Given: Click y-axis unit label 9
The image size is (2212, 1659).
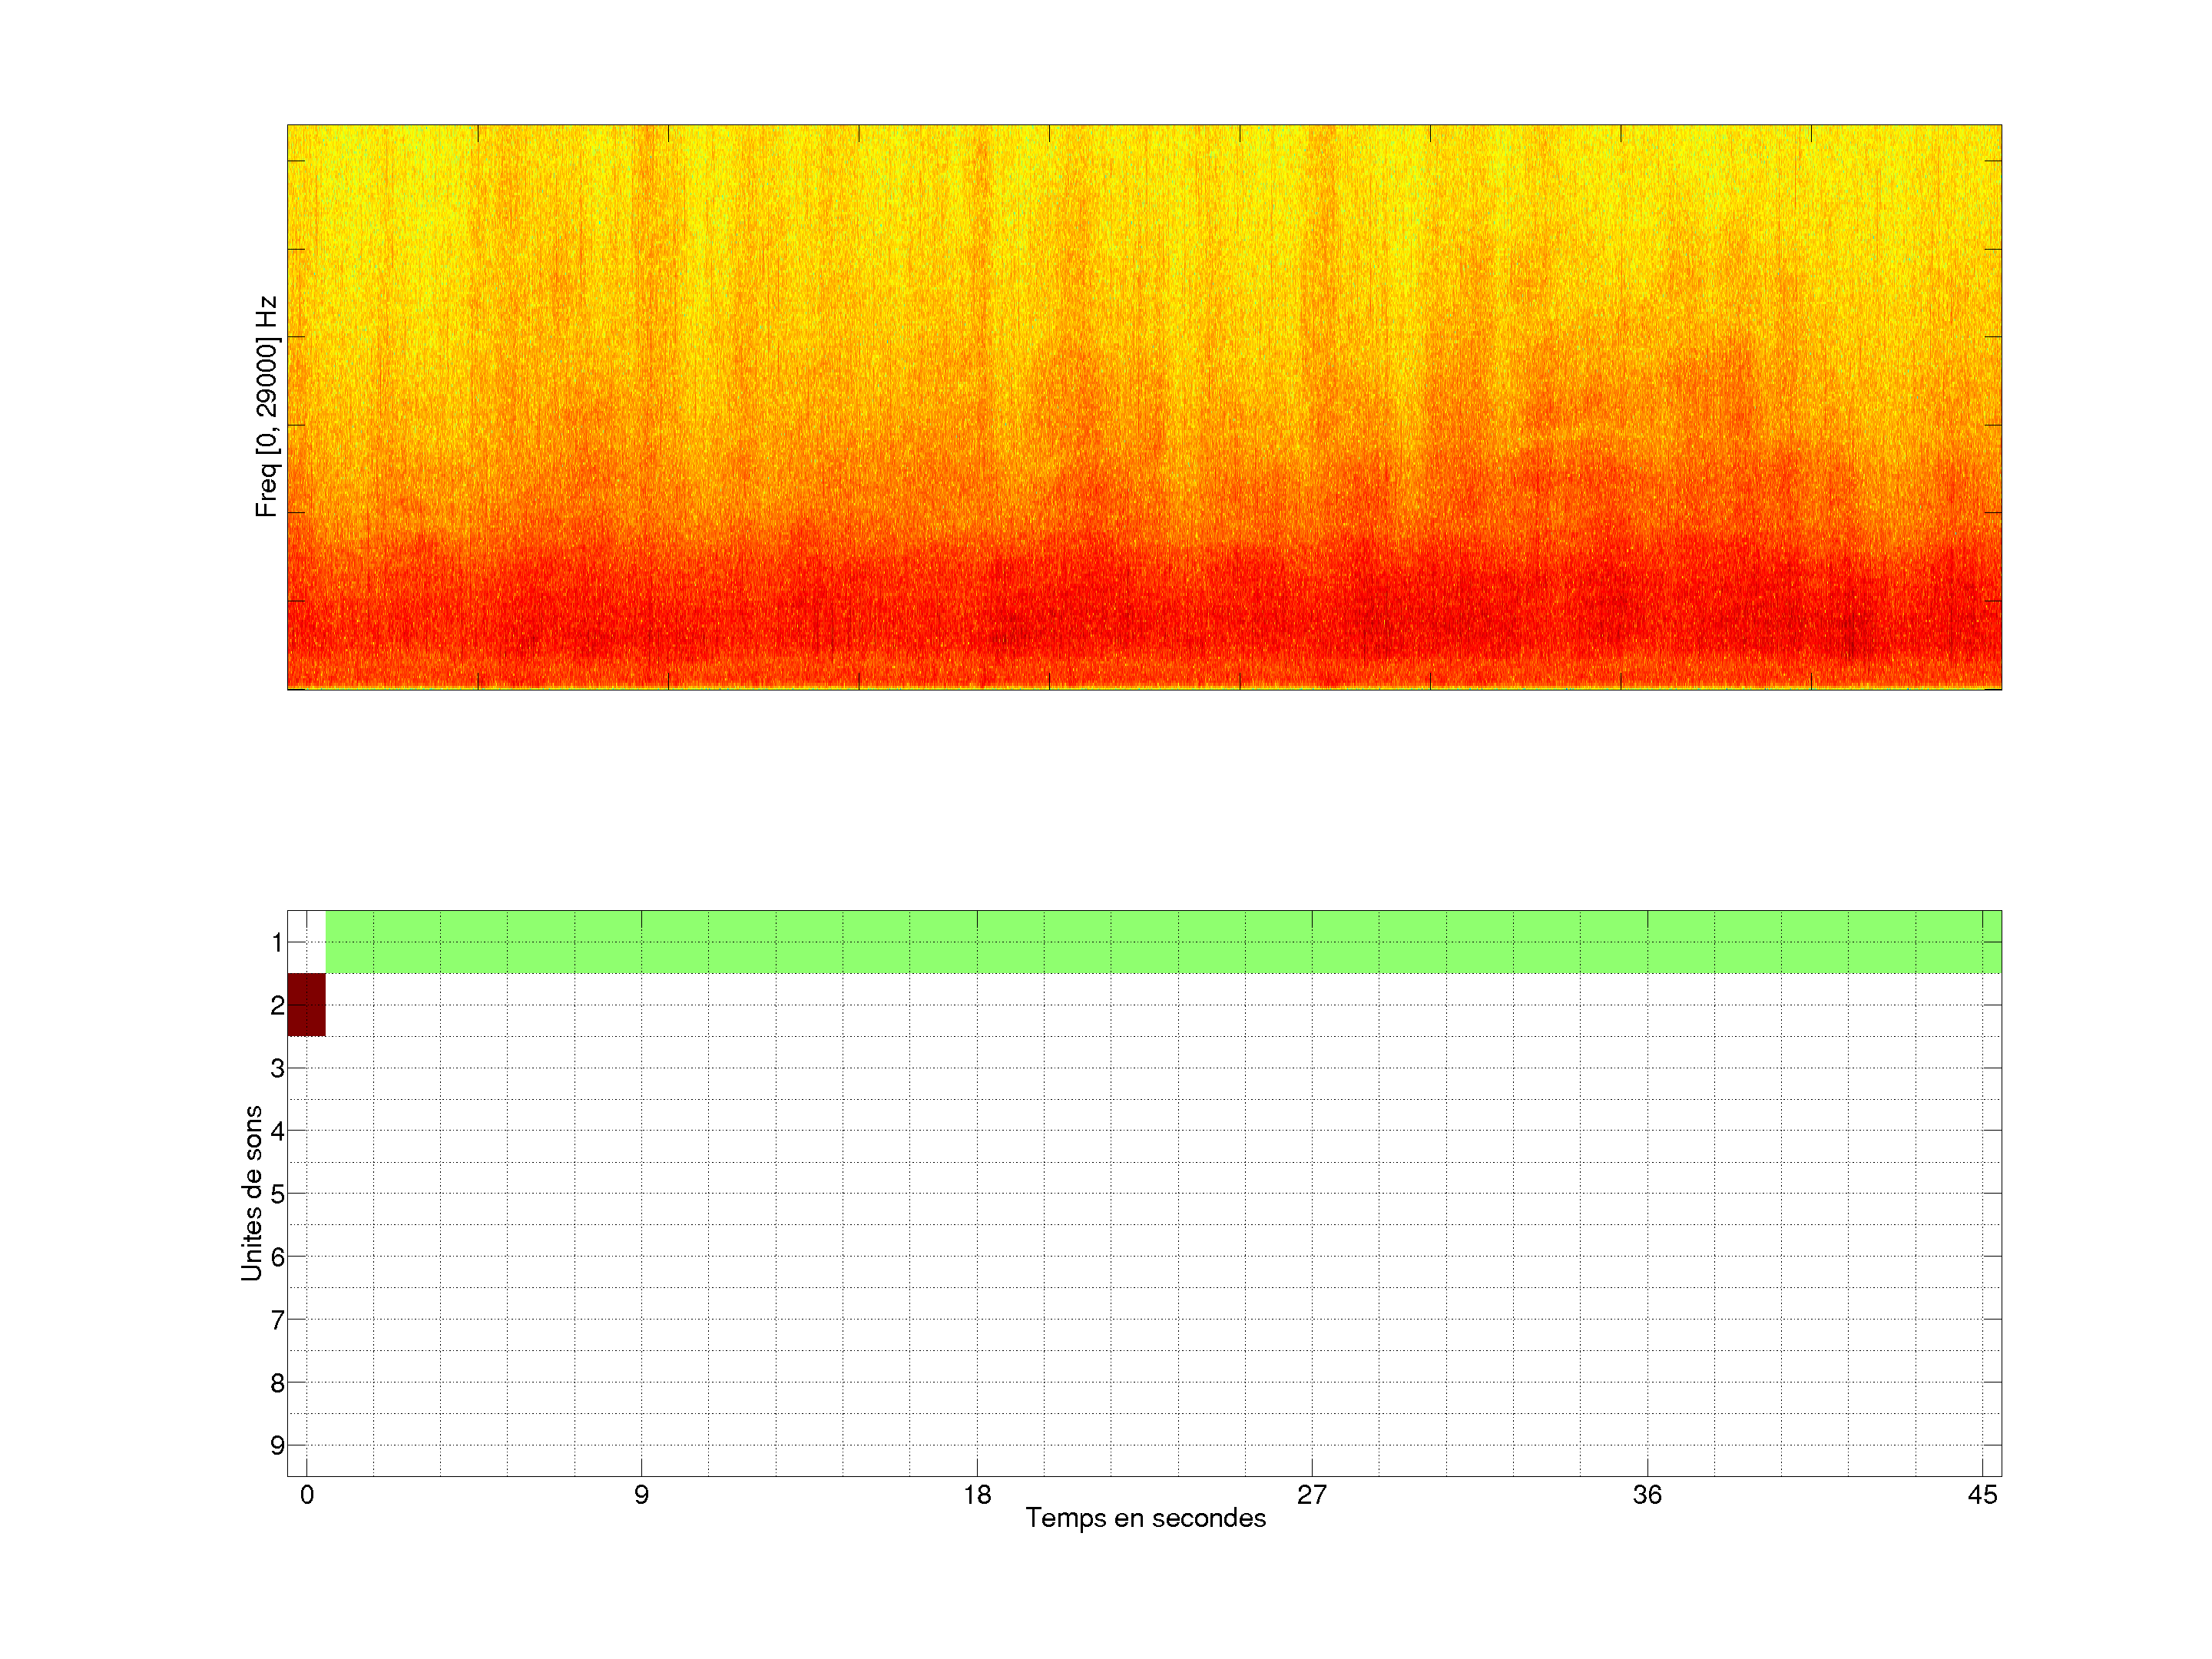Looking at the screenshot, I should pos(277,1445).
